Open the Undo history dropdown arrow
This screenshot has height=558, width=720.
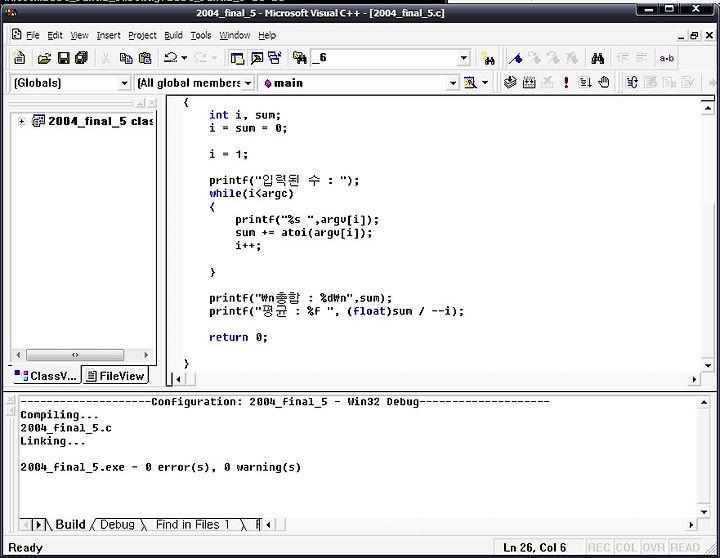[184, 58]
